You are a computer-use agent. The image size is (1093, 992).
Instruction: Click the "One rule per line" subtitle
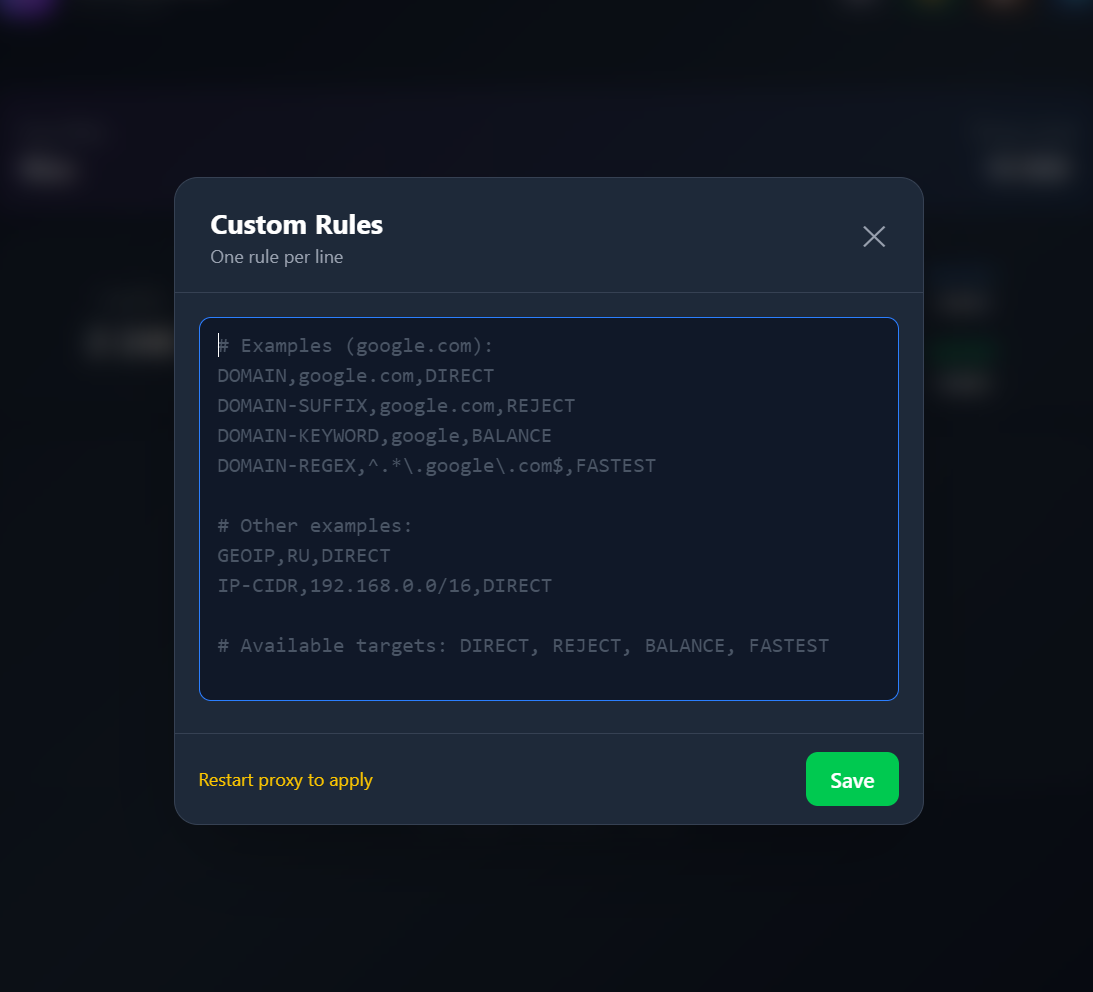click(x=276, y=257)
